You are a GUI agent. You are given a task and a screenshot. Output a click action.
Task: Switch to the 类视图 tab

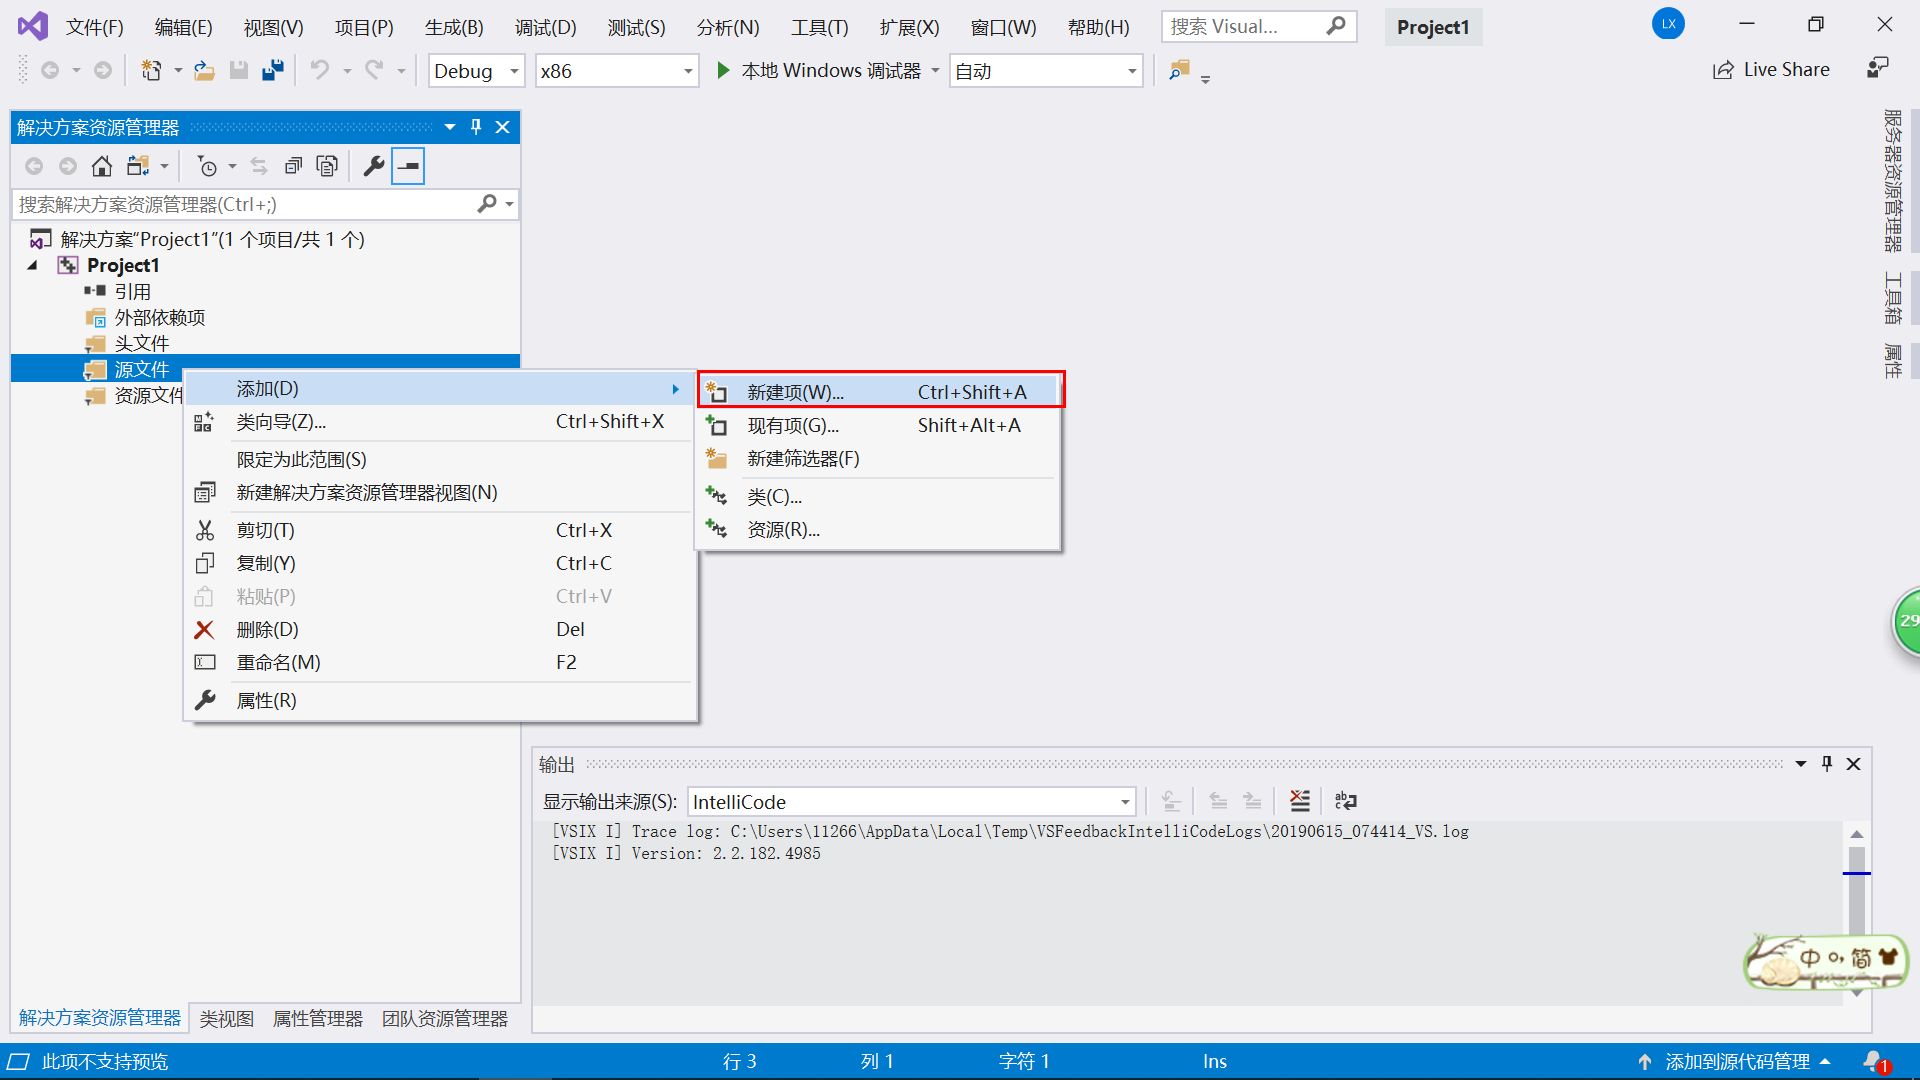coord(226,1018)
